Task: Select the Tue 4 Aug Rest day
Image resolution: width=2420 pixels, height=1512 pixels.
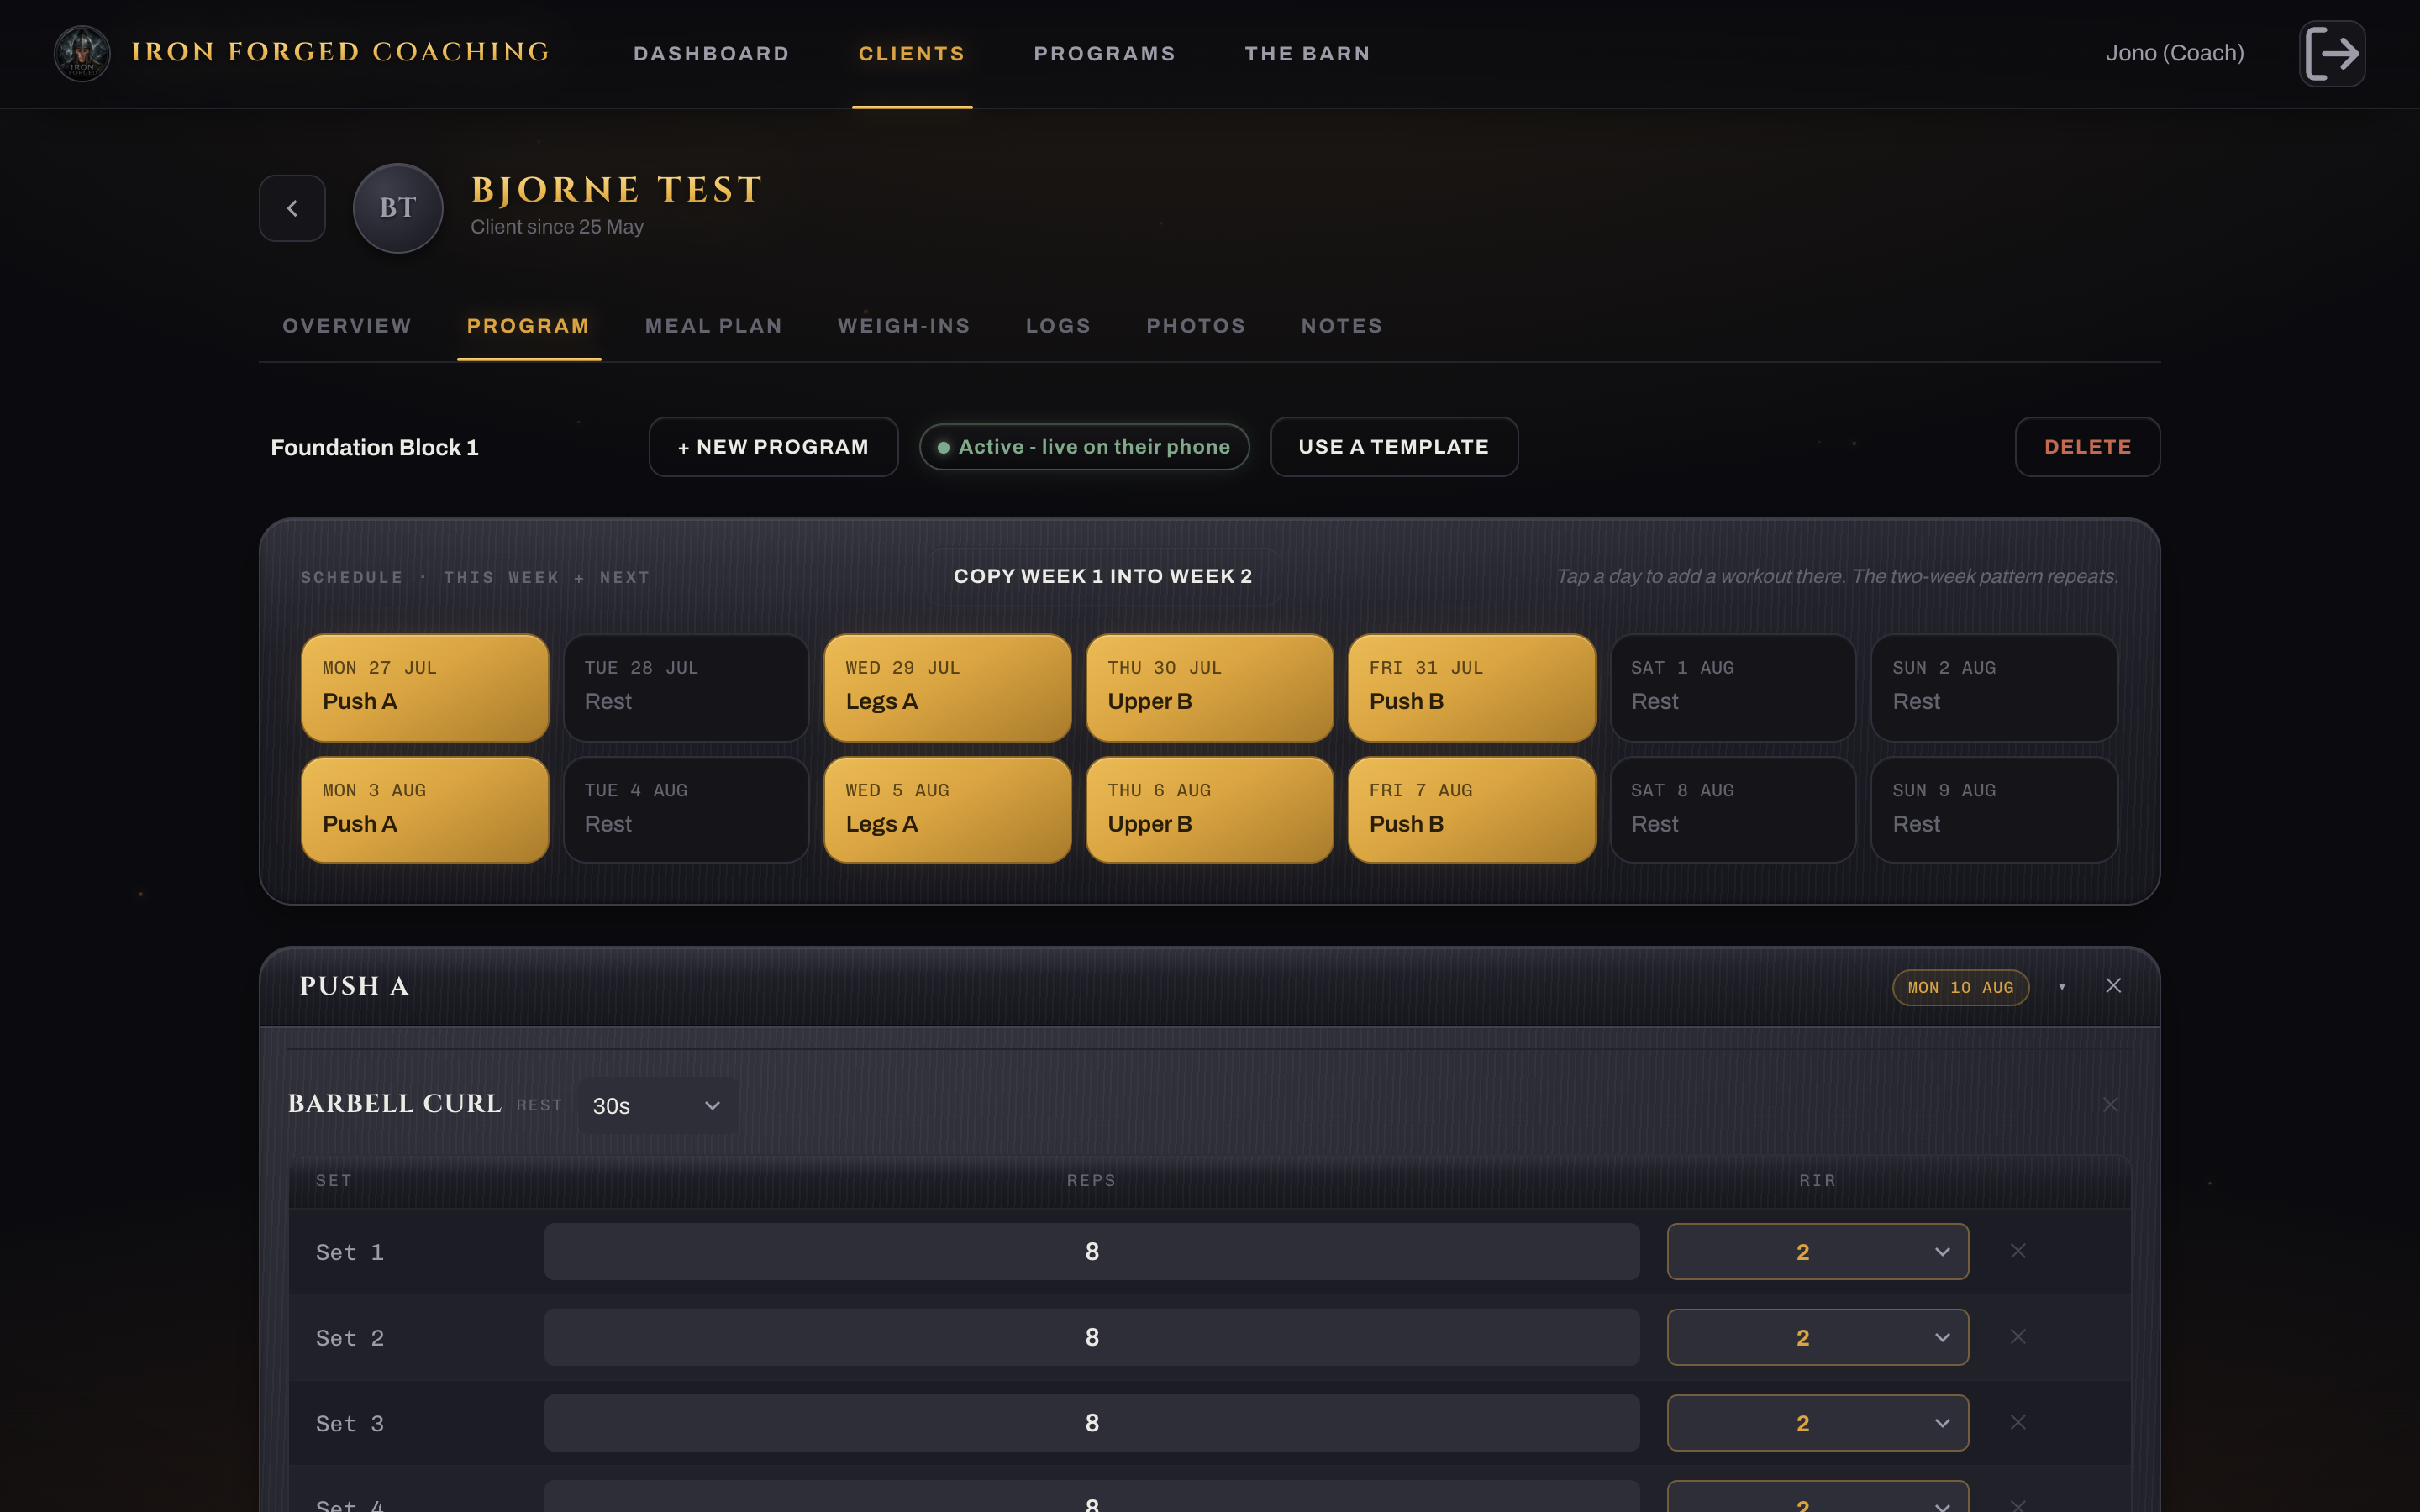Action: point(686,810)
